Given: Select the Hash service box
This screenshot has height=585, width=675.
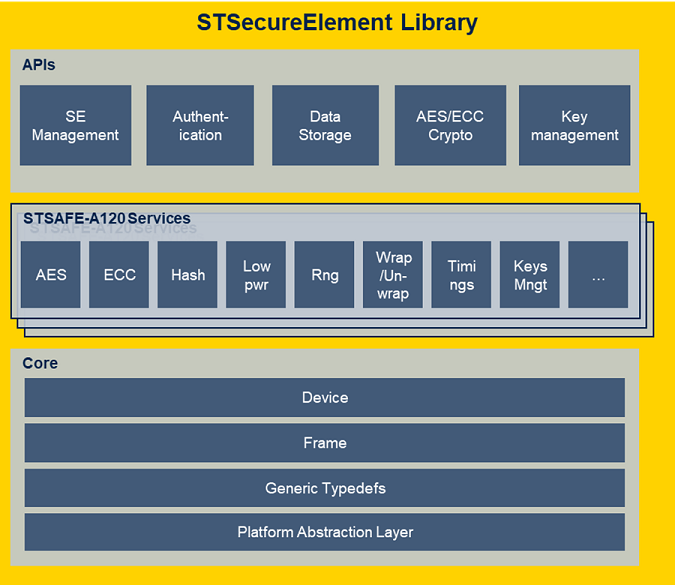Looking at the screenshot, I should pos(188,274).
